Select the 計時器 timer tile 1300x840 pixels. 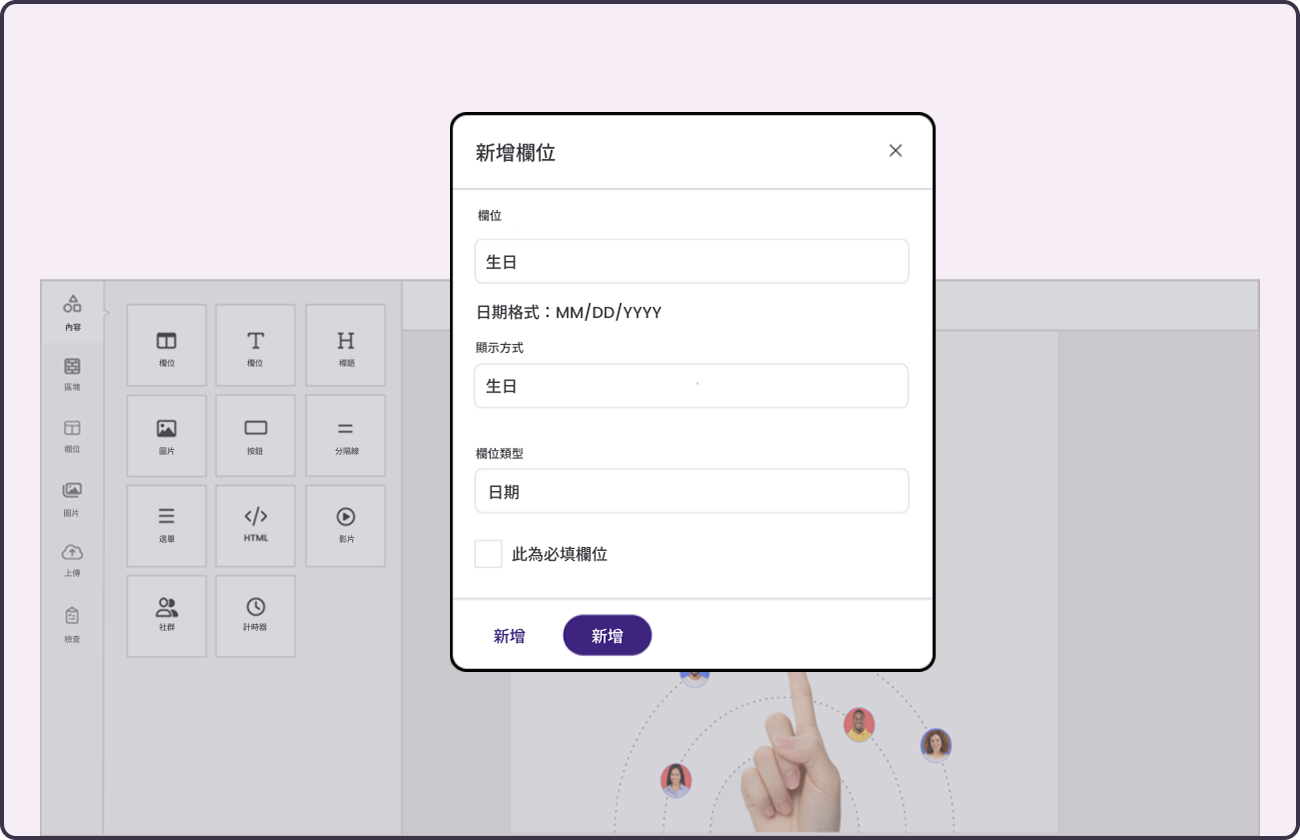[x=256, y=616]
